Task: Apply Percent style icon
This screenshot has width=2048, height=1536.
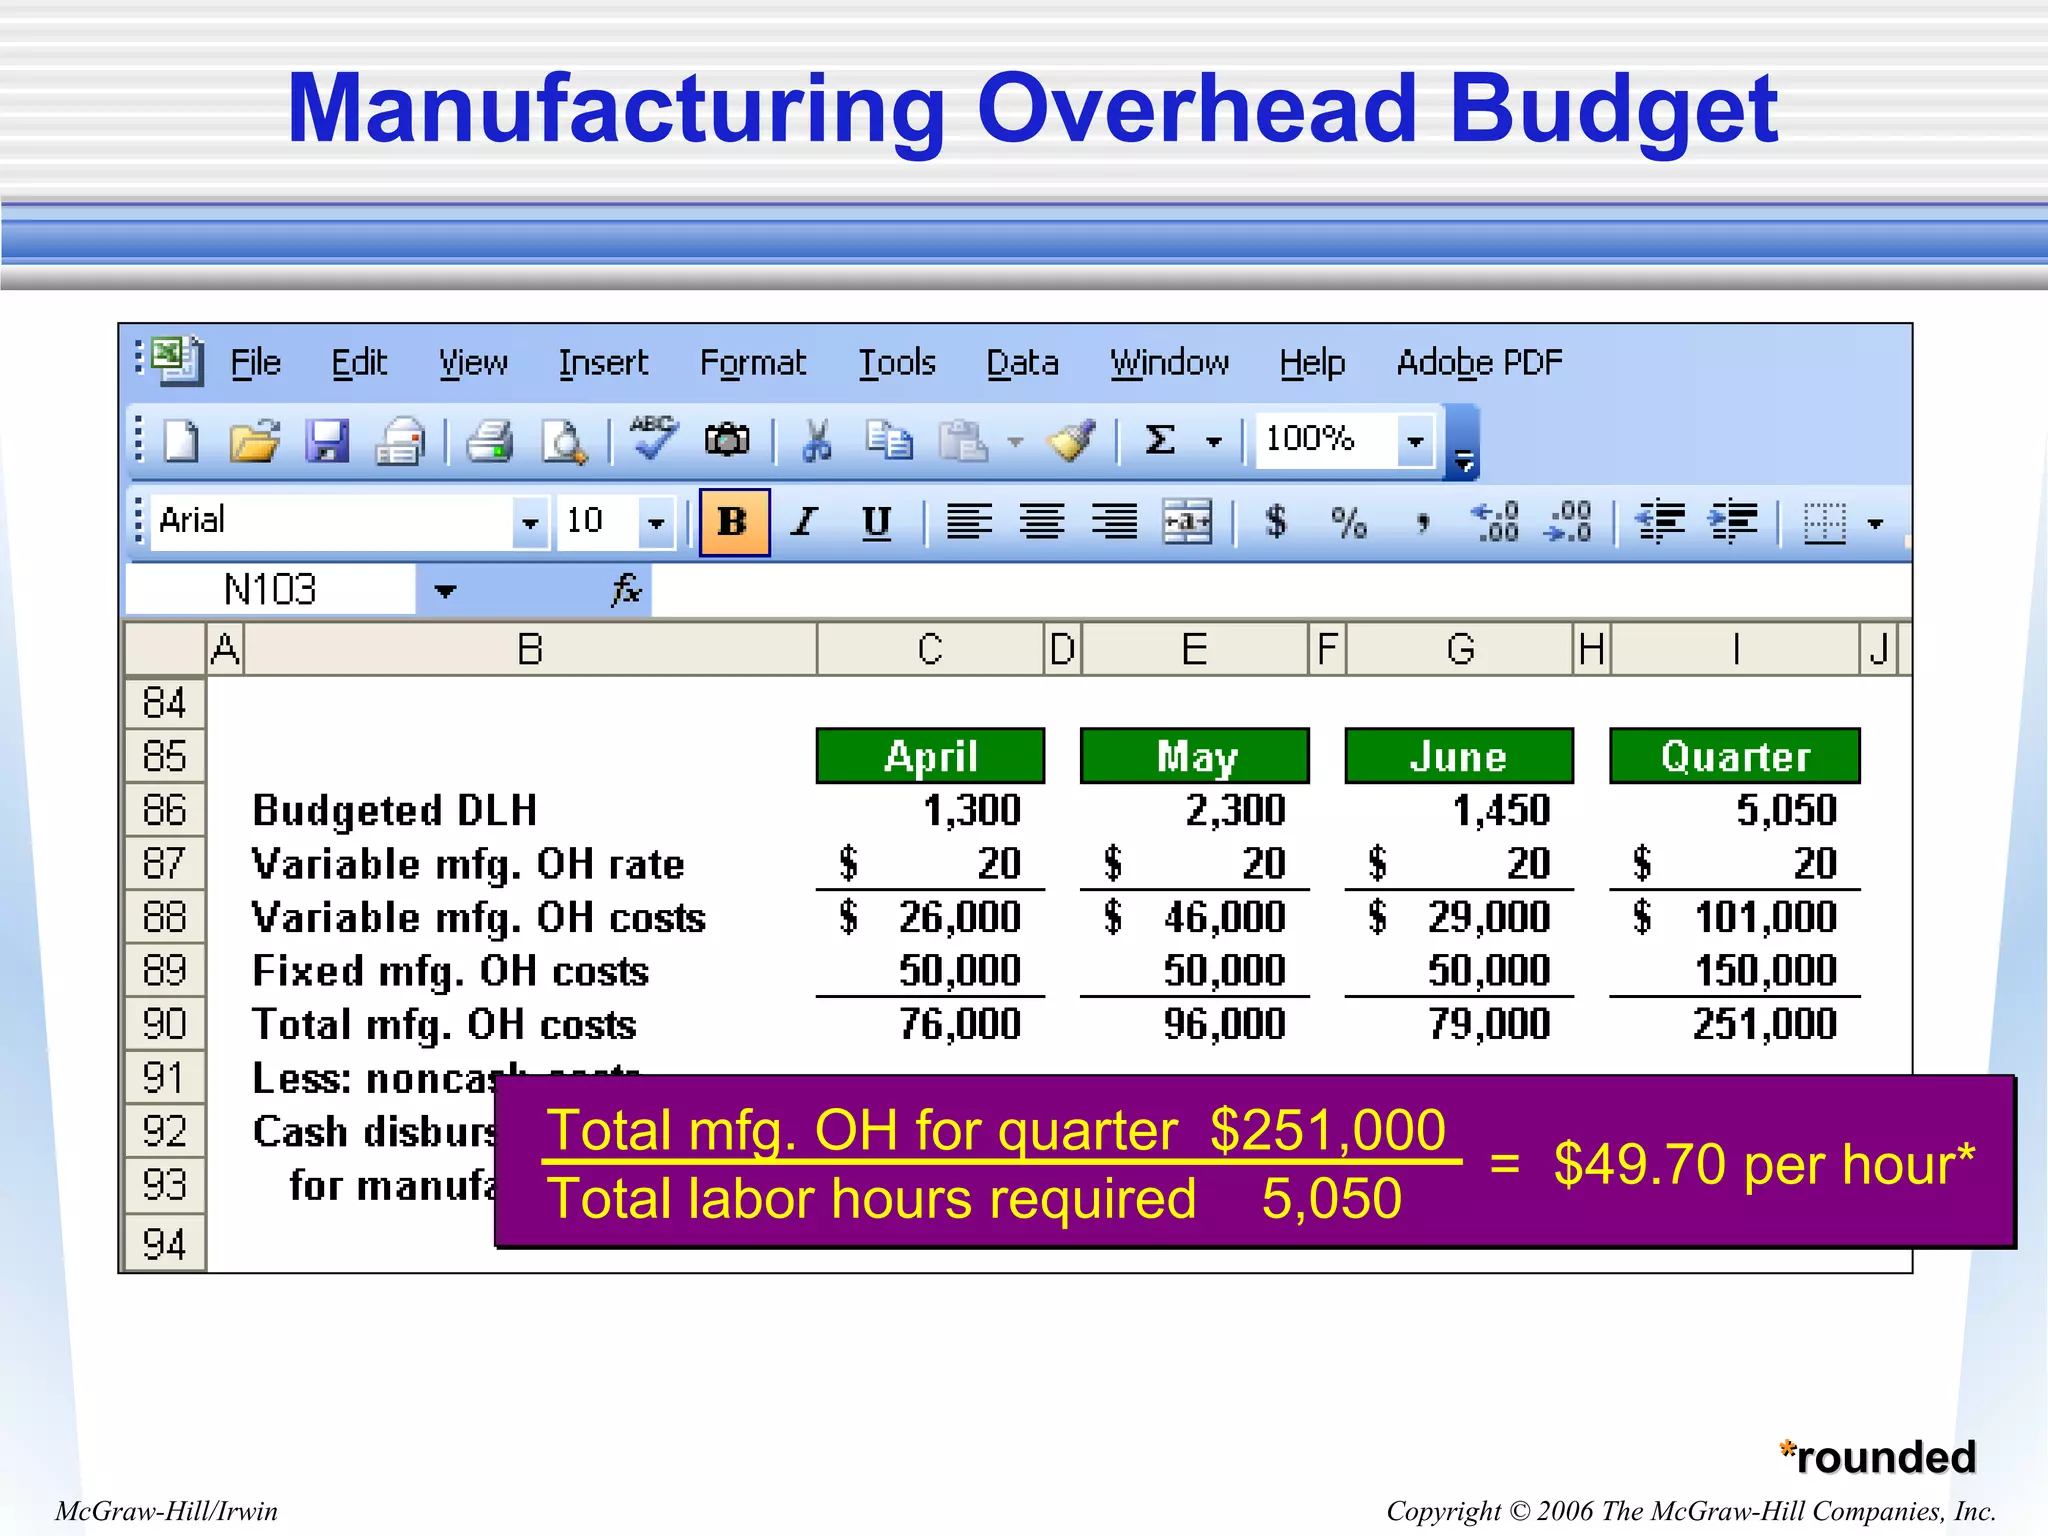Action: [x=1349, y=522]
